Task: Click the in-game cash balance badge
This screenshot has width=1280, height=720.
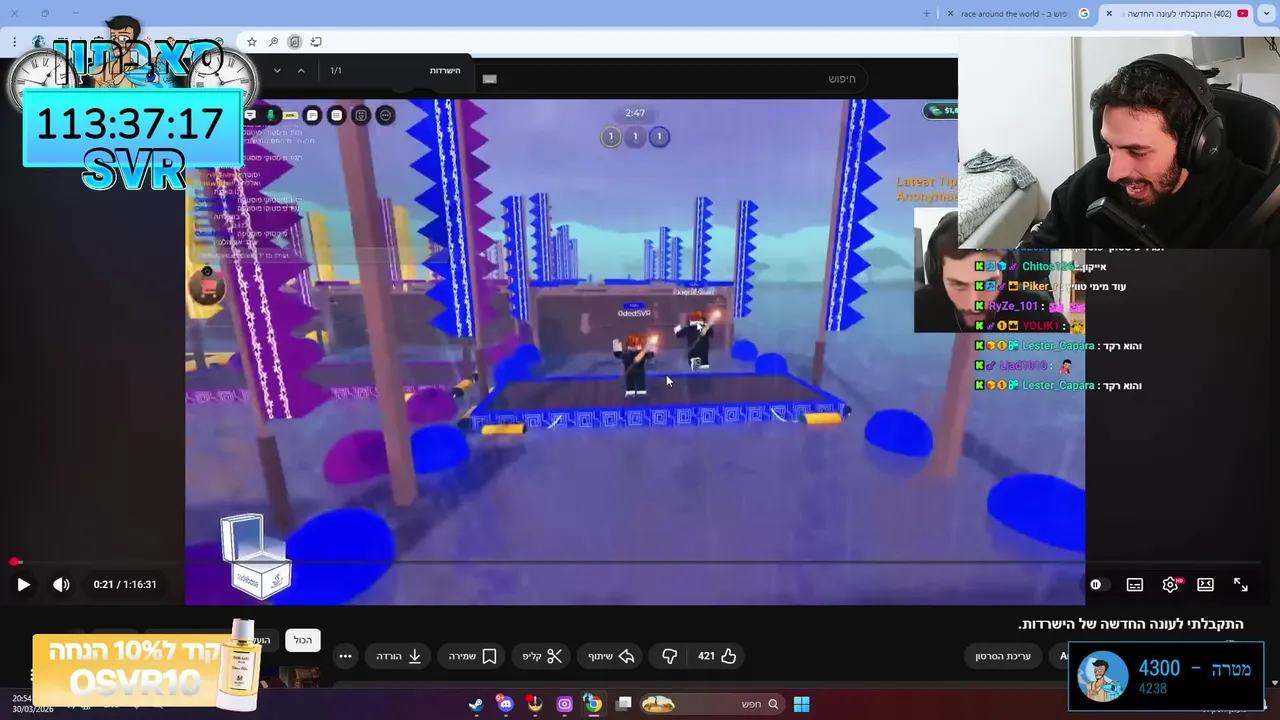Action: [942, 111]
